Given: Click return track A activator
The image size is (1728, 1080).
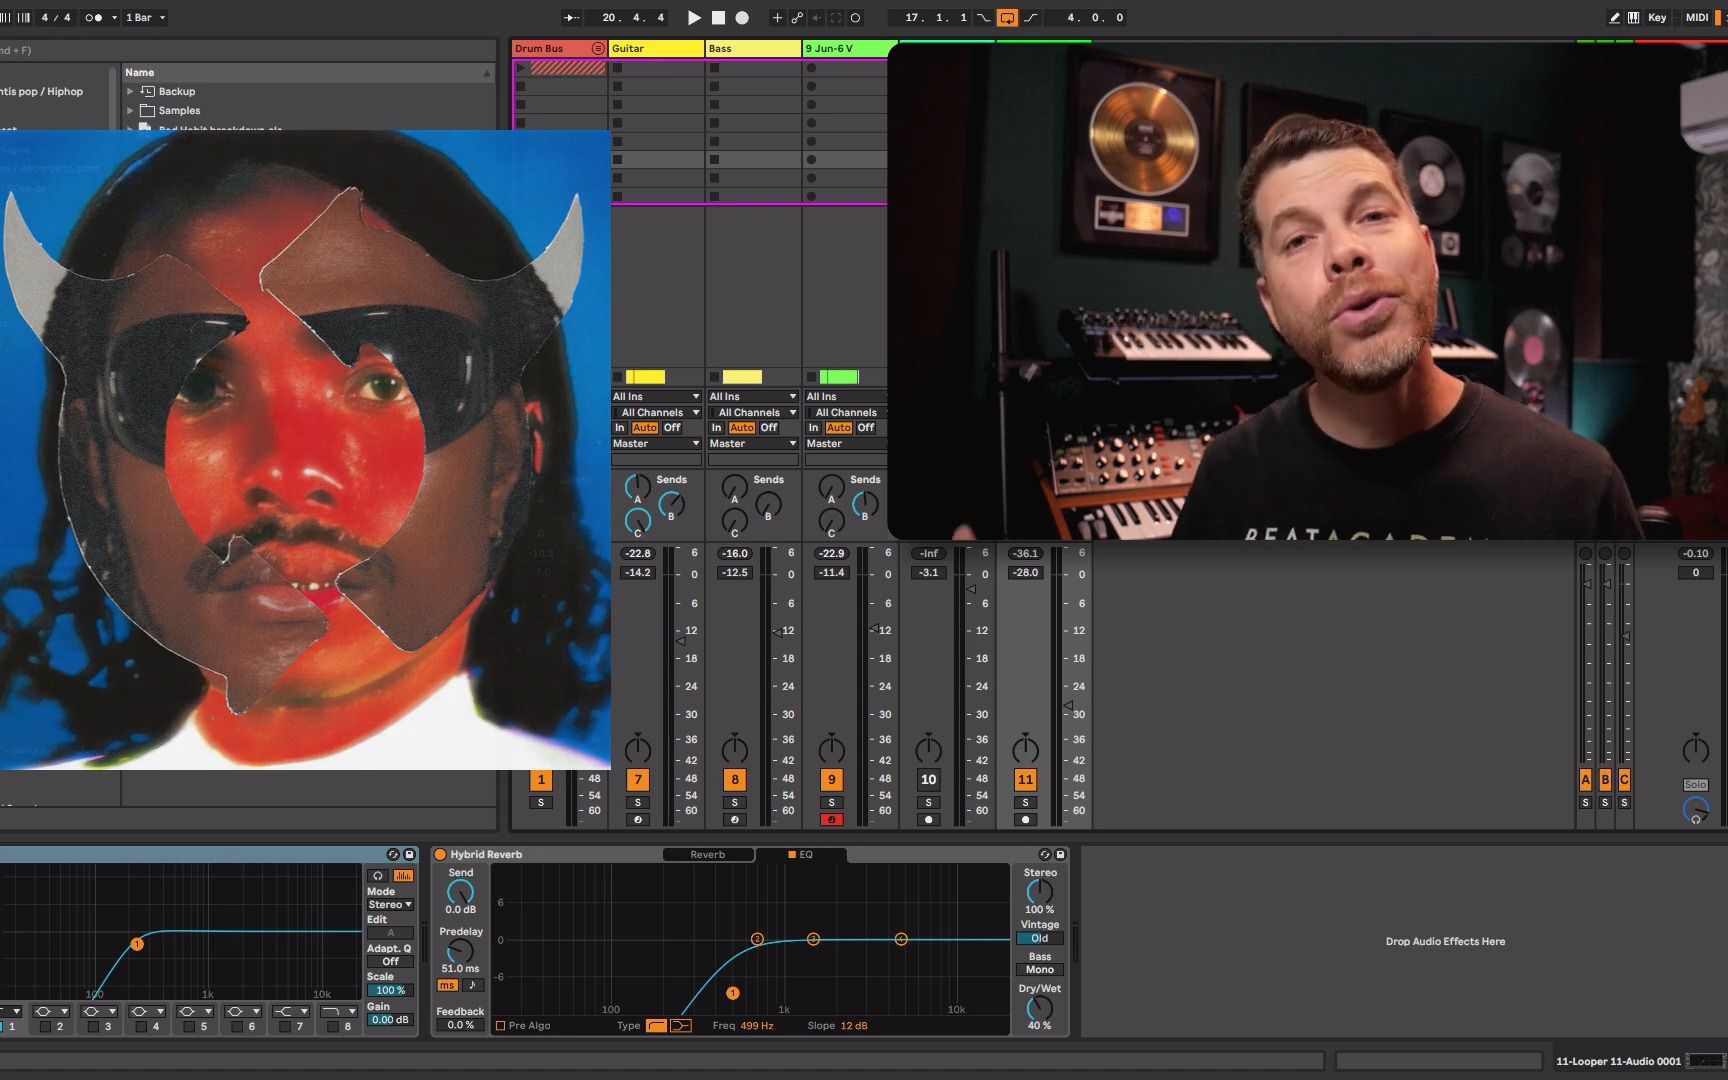Looking at the screenshot, I should click(x=1585, y=780).
